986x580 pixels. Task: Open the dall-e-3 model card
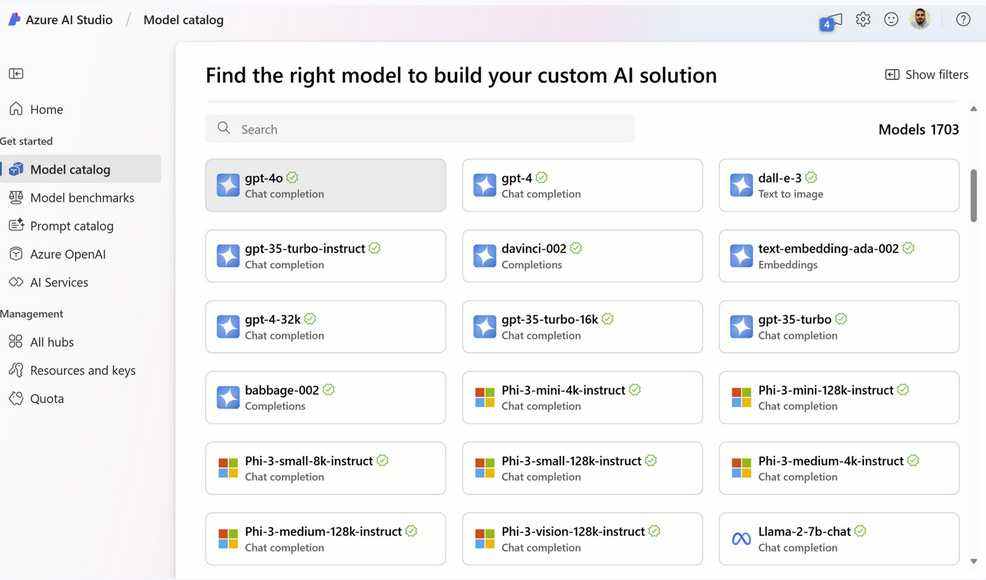(839, 185)
